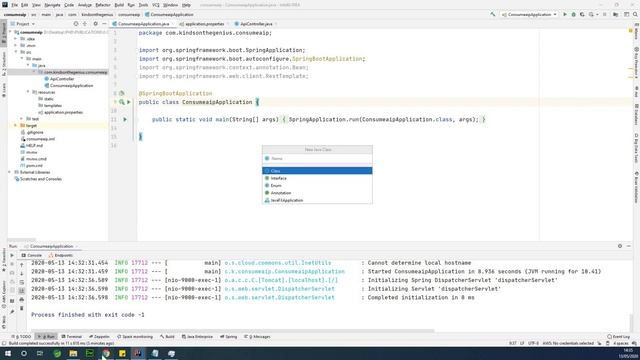Expand the .idea folder node

tap(16, 38)
